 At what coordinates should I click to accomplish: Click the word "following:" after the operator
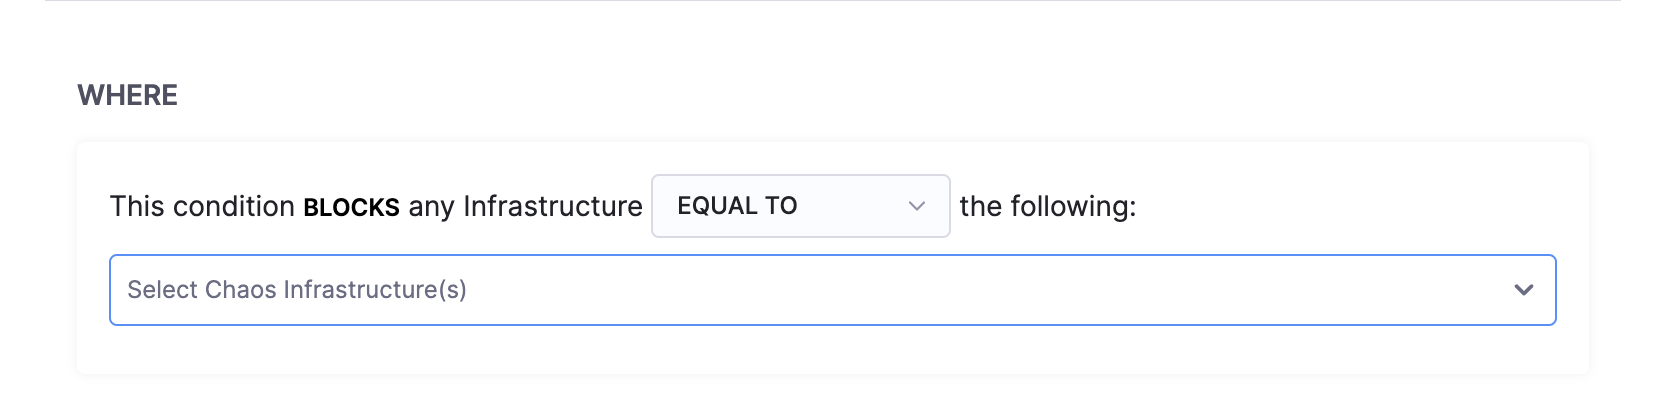tap(1073, 206)
